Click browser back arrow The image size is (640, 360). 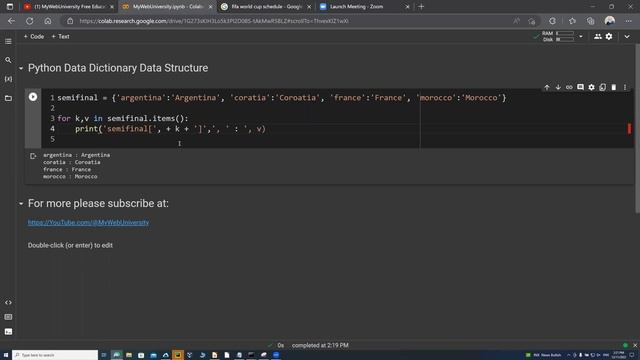pos(11,21)
